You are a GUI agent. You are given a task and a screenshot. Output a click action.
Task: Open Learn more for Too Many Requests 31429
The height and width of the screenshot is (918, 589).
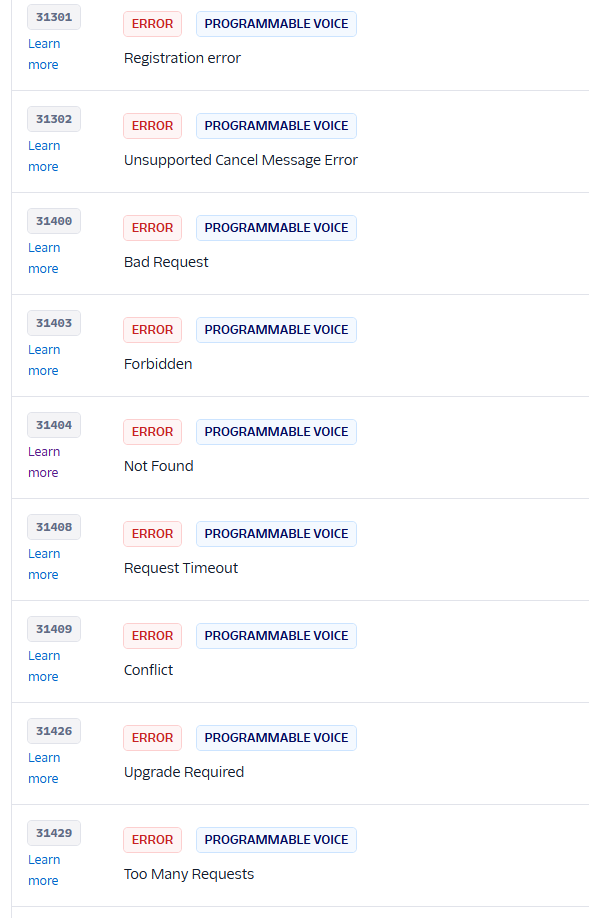44,869
